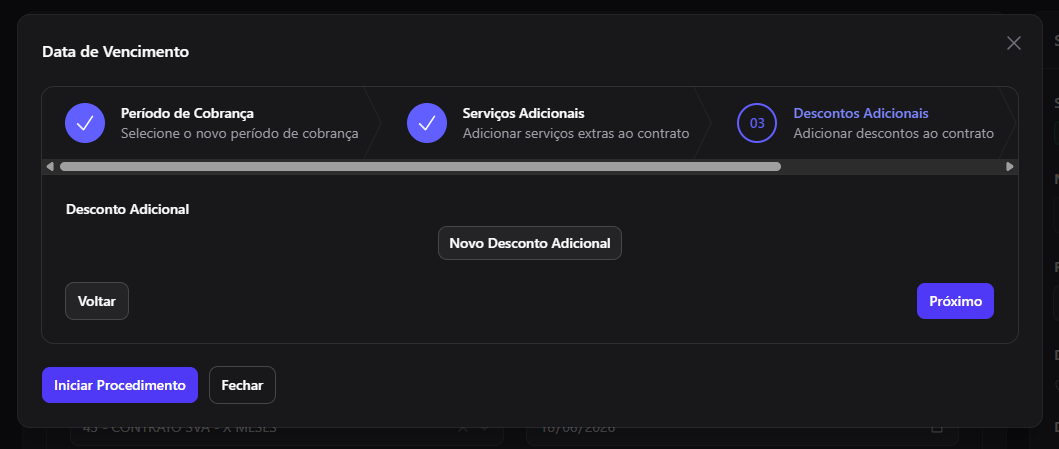Click the Fechar button
The image size is (1059, 449).
242,385
